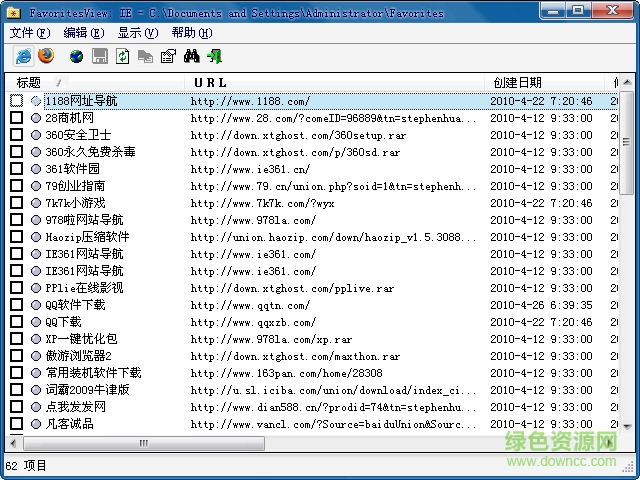Click the bookmark icon beside 7k7k小游戏
Image resolution: width=640 pixels, height=480 pixels.
point(36,203)
